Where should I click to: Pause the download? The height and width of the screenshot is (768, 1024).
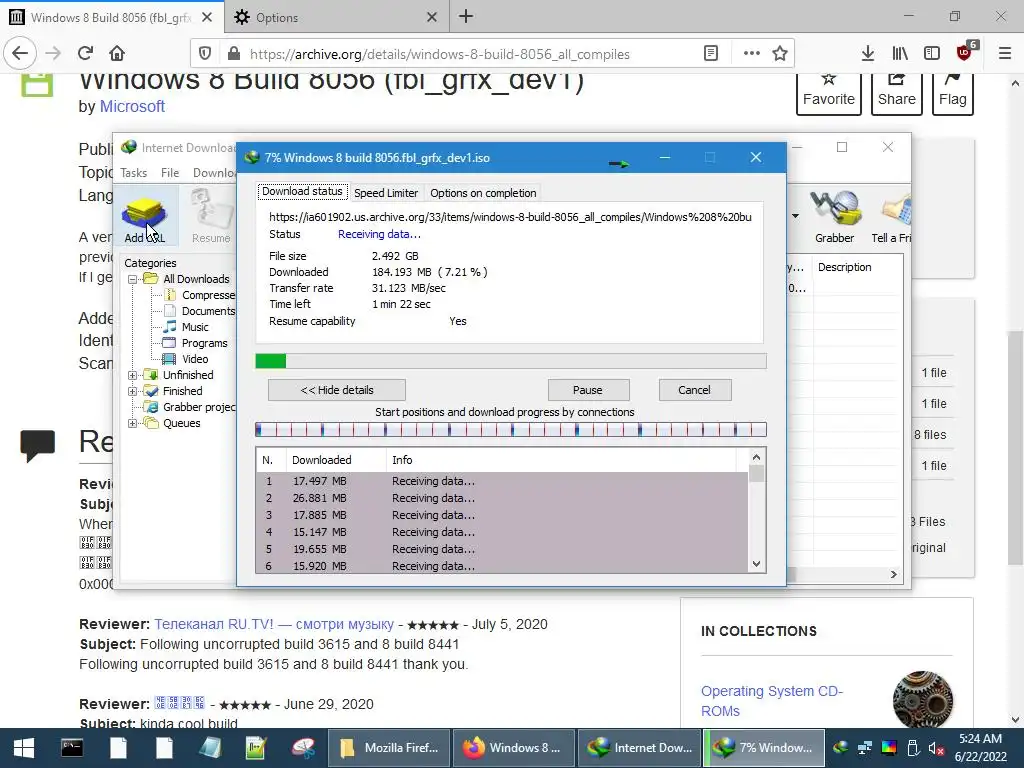pos(588,390)
